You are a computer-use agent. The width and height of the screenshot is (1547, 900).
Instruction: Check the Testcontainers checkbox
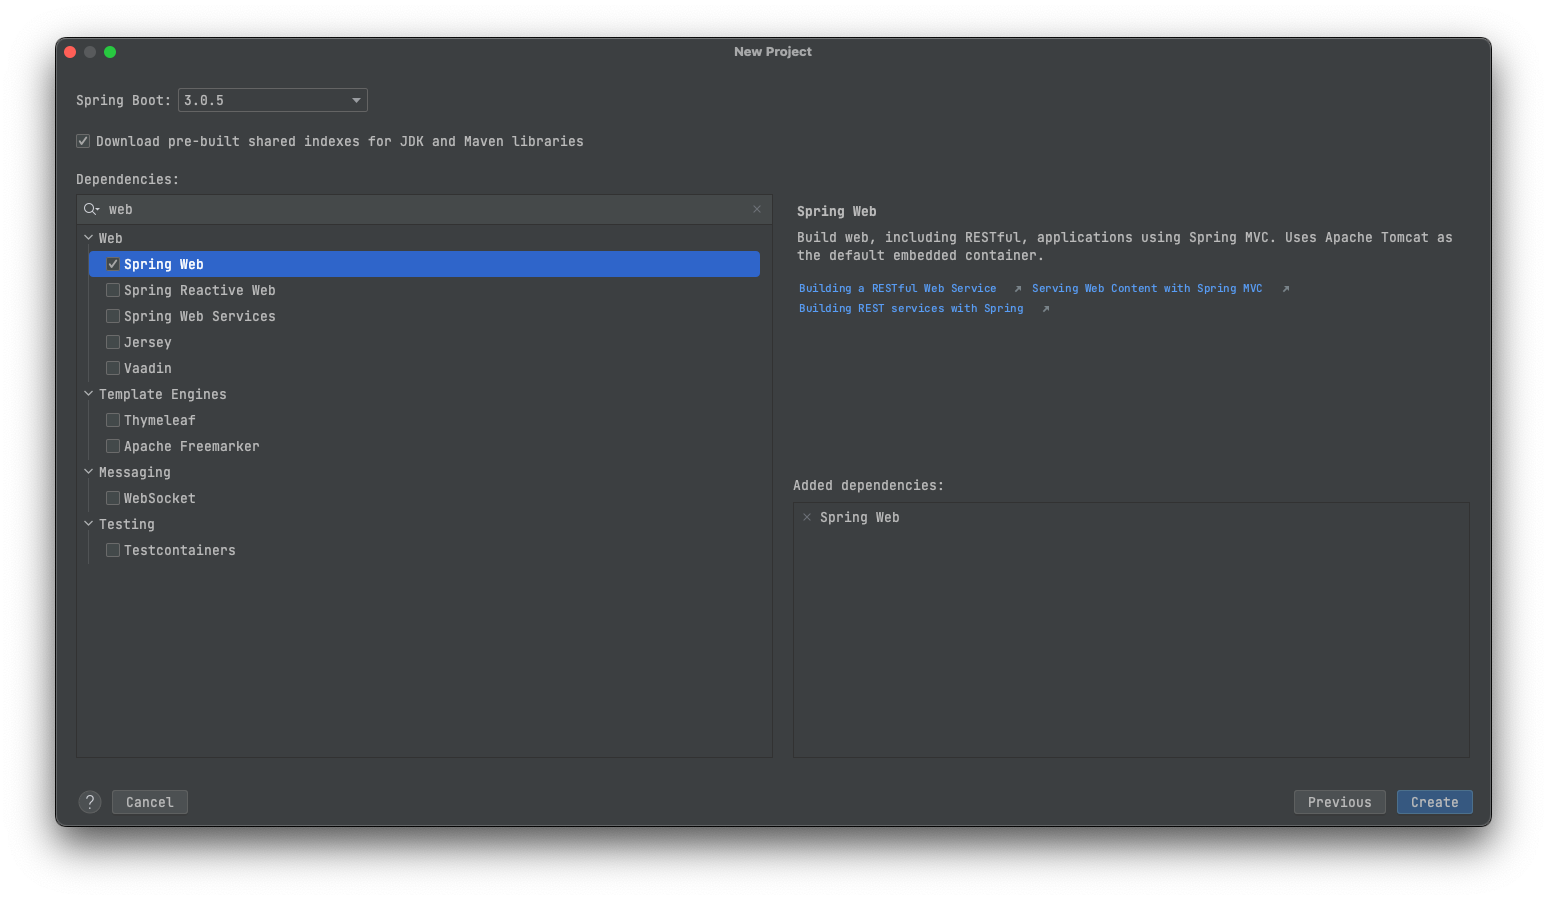pos(113,550)
